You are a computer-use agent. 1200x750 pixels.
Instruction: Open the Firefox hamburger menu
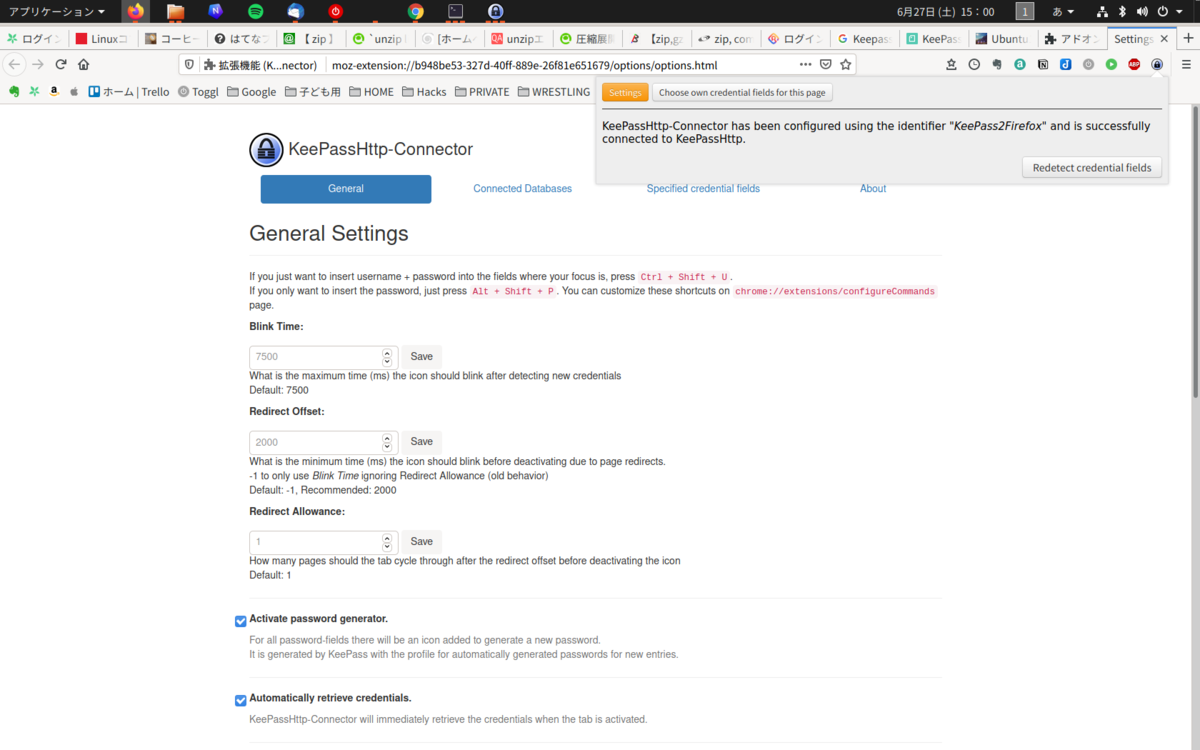(1184, 64)
